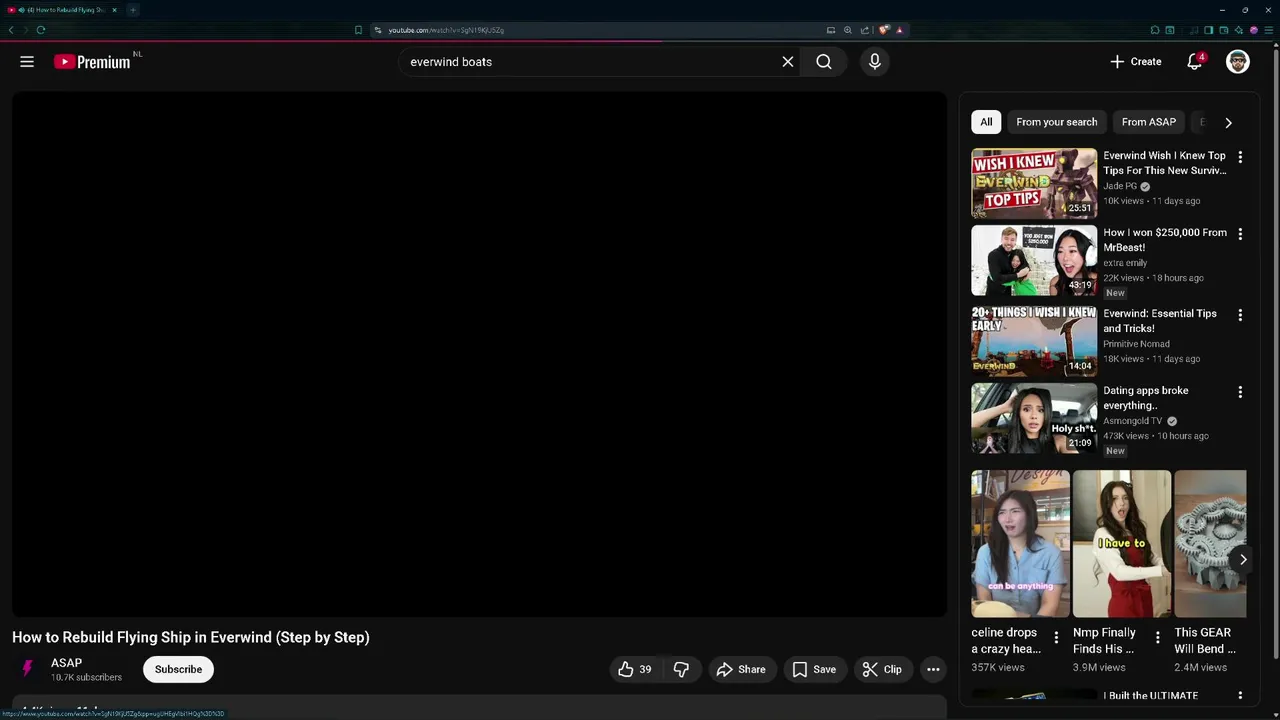Open the YouTube guide hamburger menu
The width and height of the screenshot is (1280, 720).
click(x=27, y=62)
